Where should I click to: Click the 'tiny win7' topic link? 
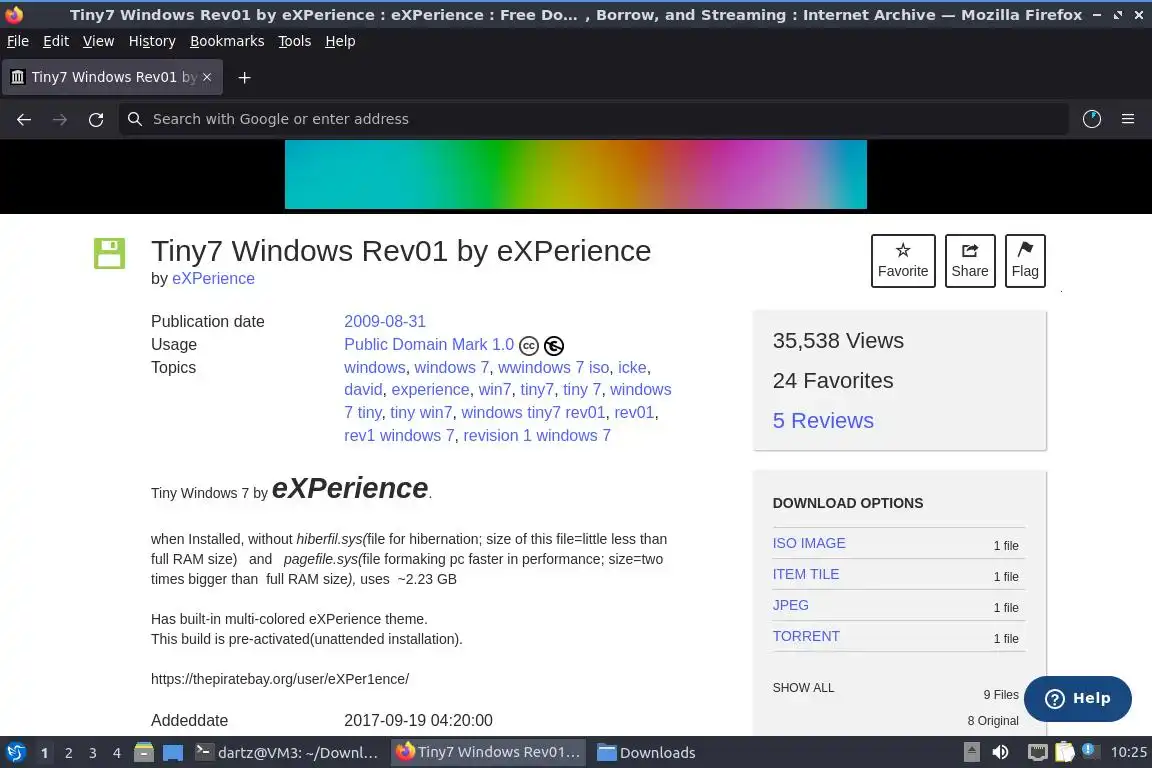pyautogui.click(x=421, y=412)
